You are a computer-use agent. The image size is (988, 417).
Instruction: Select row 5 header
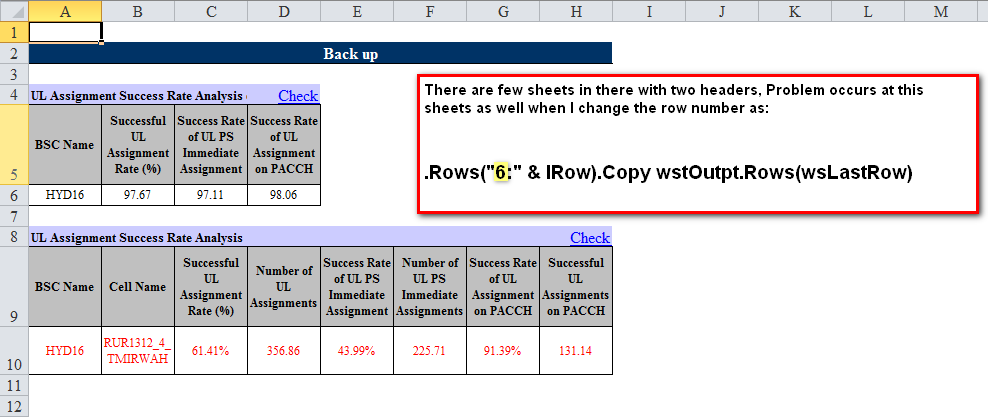(14, 145)
